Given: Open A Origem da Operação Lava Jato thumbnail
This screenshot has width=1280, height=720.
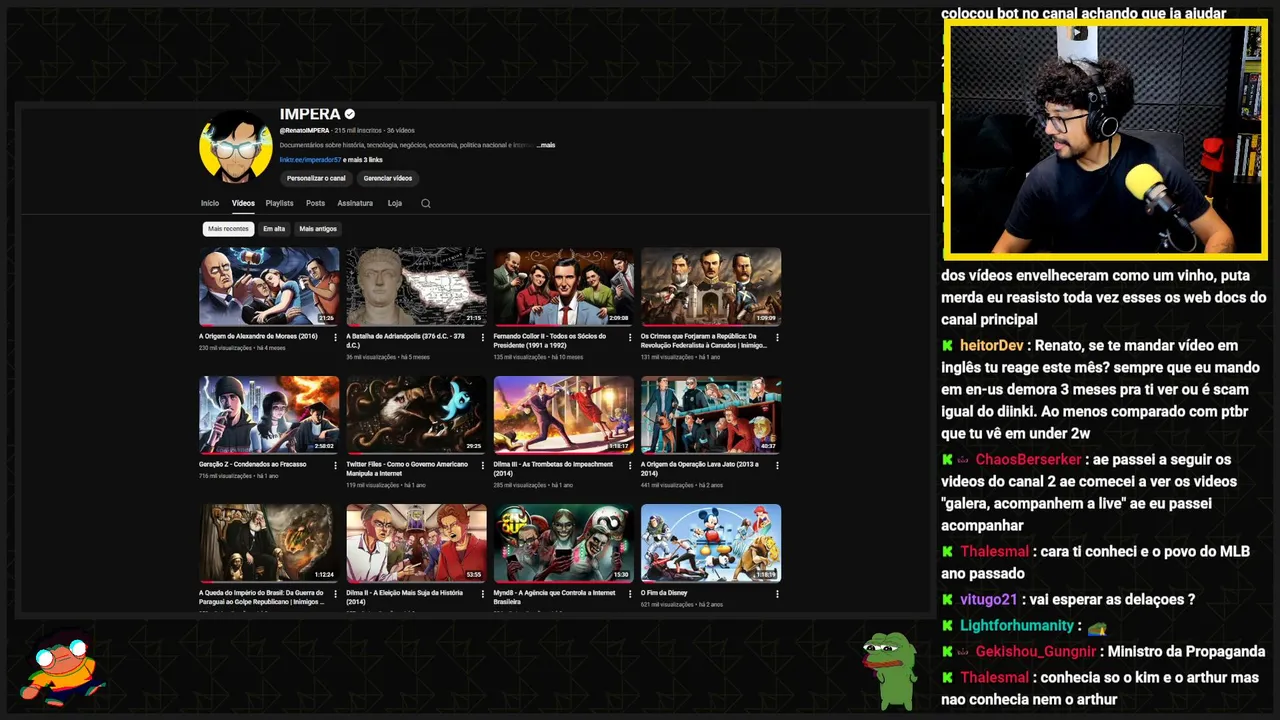Looking at the screenshot, I should coord(711,414).
